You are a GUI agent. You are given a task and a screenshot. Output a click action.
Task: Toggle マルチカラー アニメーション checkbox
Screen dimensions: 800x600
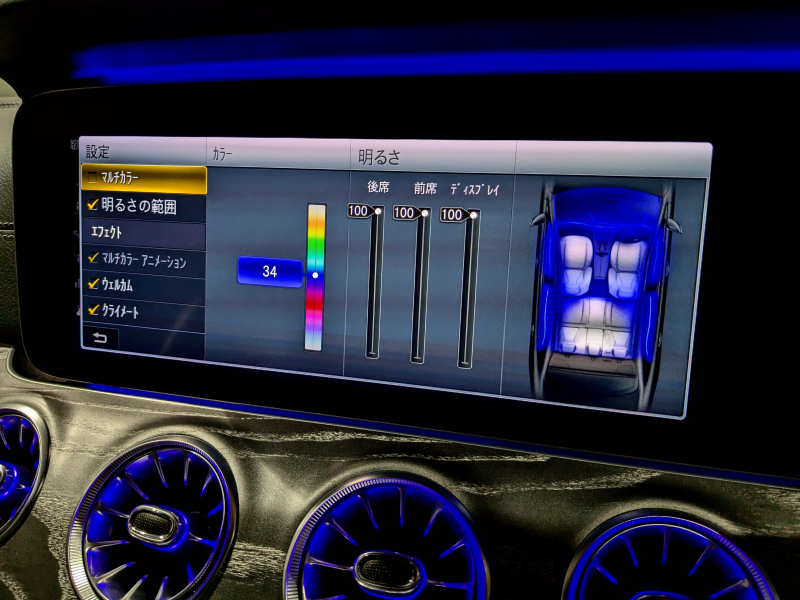(93, 260)
